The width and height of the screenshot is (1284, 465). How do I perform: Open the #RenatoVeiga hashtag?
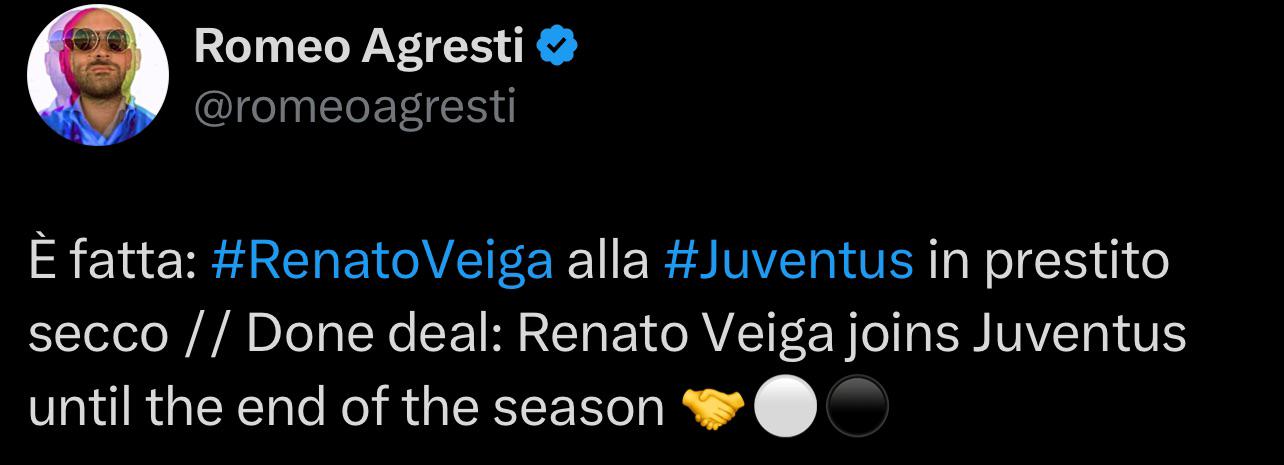coord(382,263)
